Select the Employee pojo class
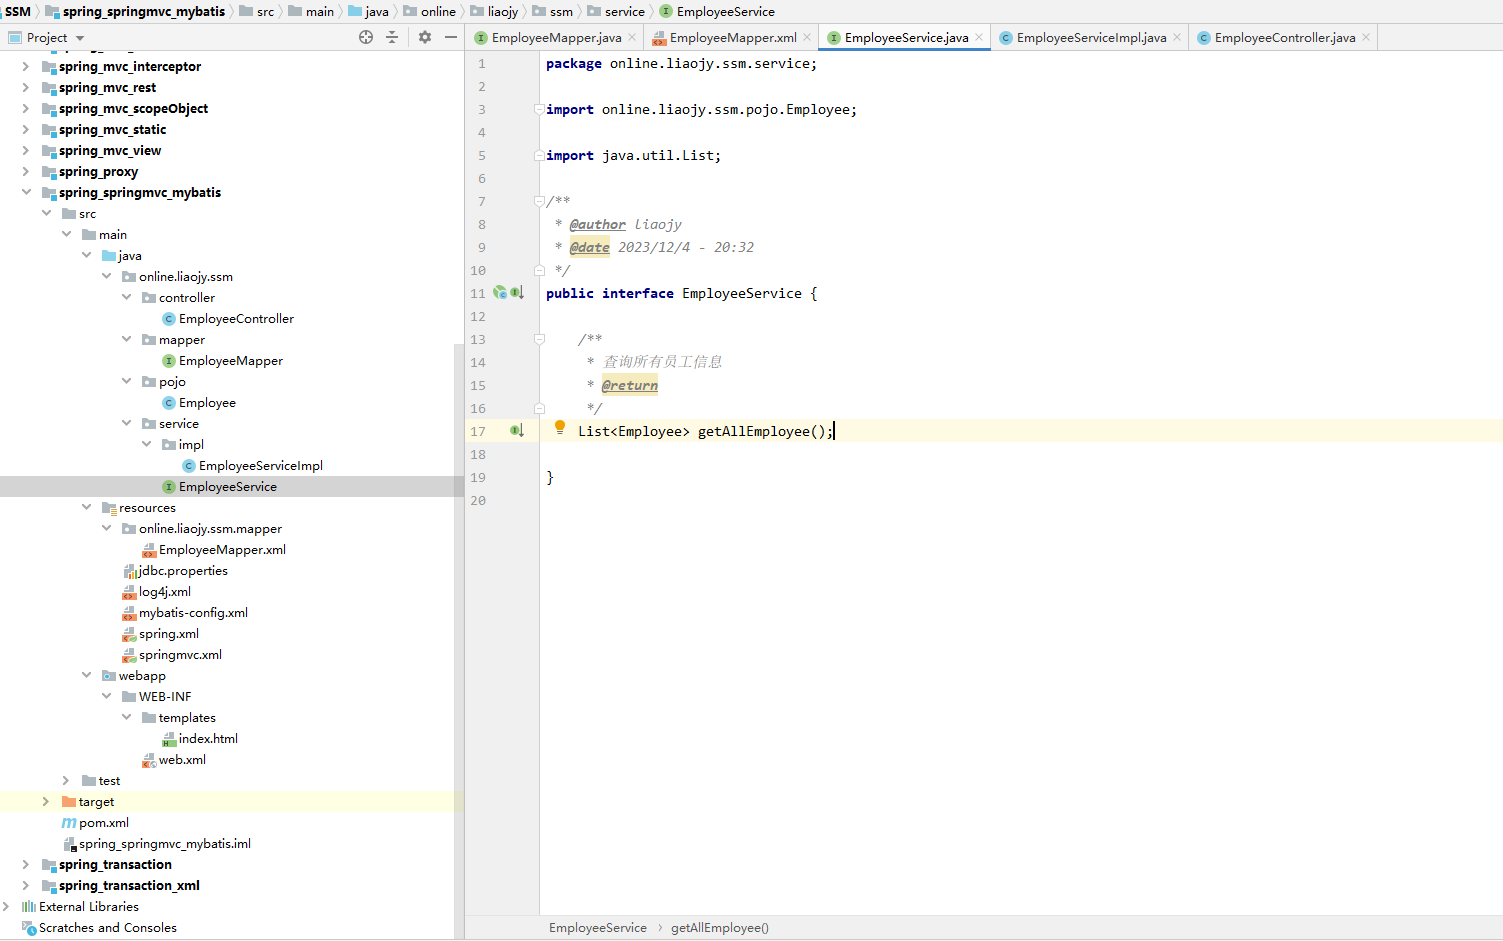The height and width of the screenshot is (941, 1503). point(207,403)
